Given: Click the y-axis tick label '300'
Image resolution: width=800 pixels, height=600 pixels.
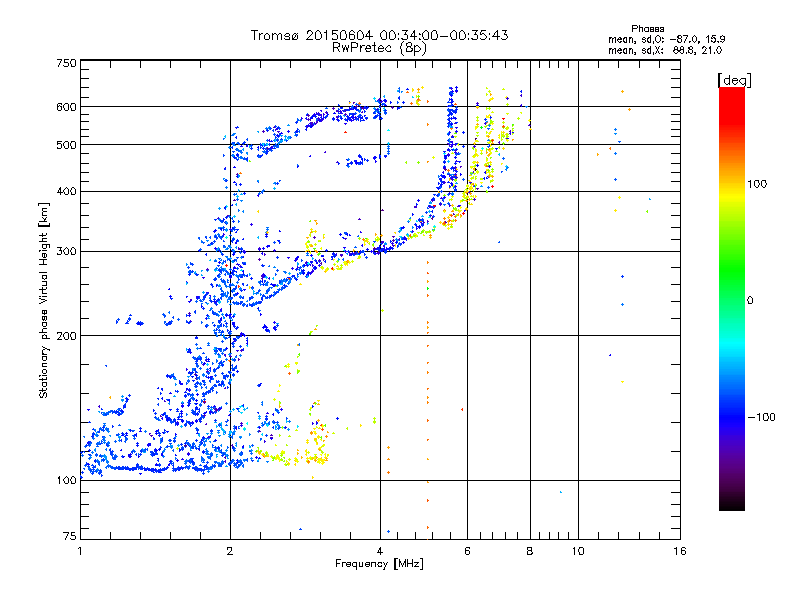Looking at the screenshot, I should tap(66, 252).
